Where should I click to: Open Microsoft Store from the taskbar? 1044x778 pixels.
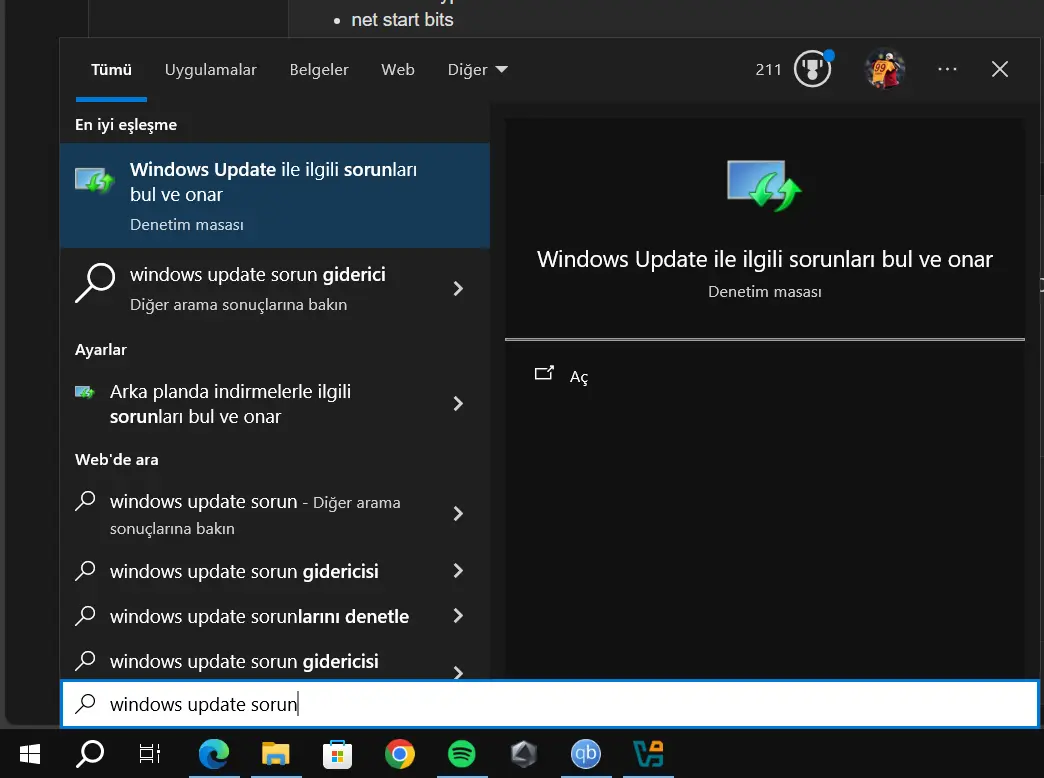338,753
